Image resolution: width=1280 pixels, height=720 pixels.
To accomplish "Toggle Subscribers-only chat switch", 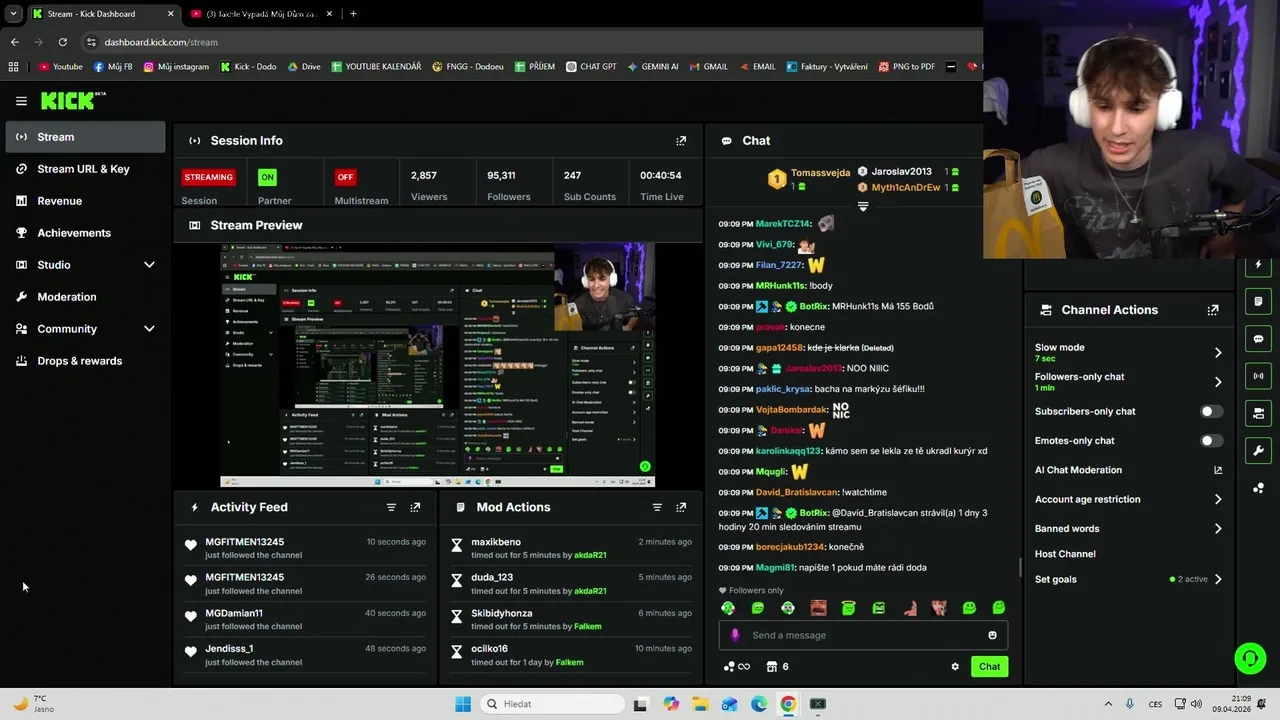I will tap(1211, 411).
